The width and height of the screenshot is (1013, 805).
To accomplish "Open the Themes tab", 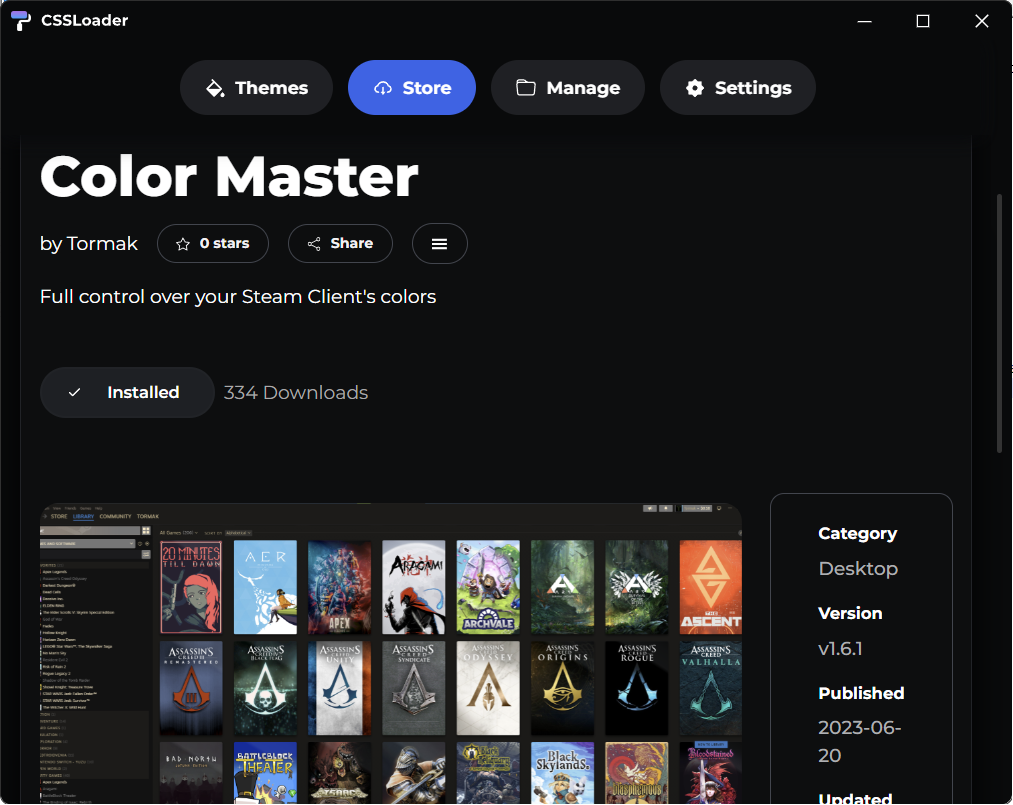I will (x=256, y=87).
